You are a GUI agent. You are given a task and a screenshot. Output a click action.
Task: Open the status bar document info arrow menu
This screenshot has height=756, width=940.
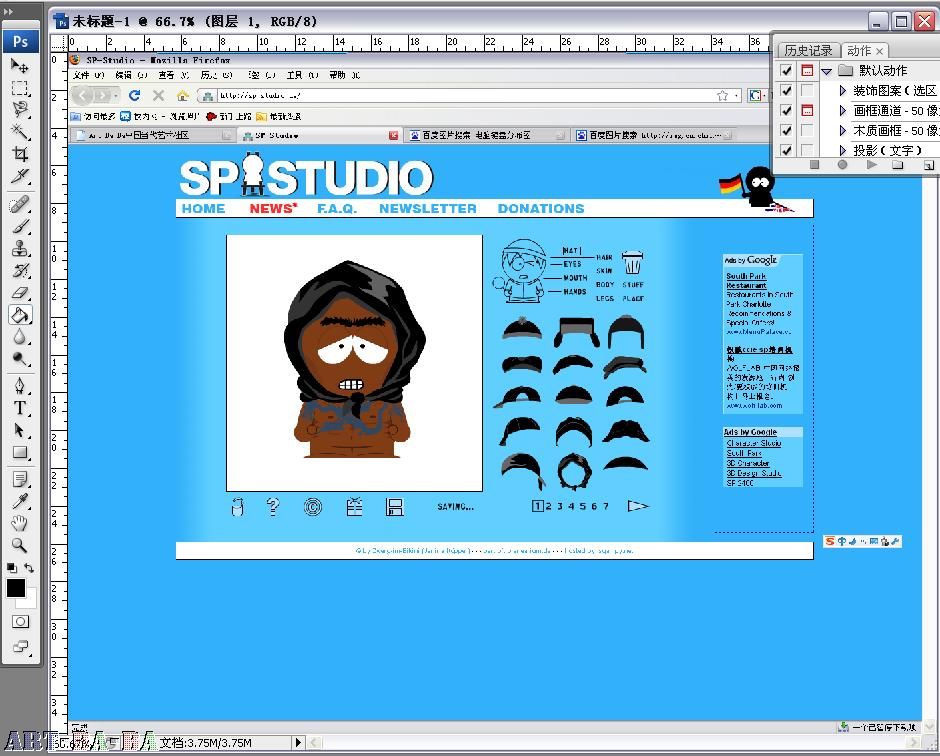click(298, 742)
